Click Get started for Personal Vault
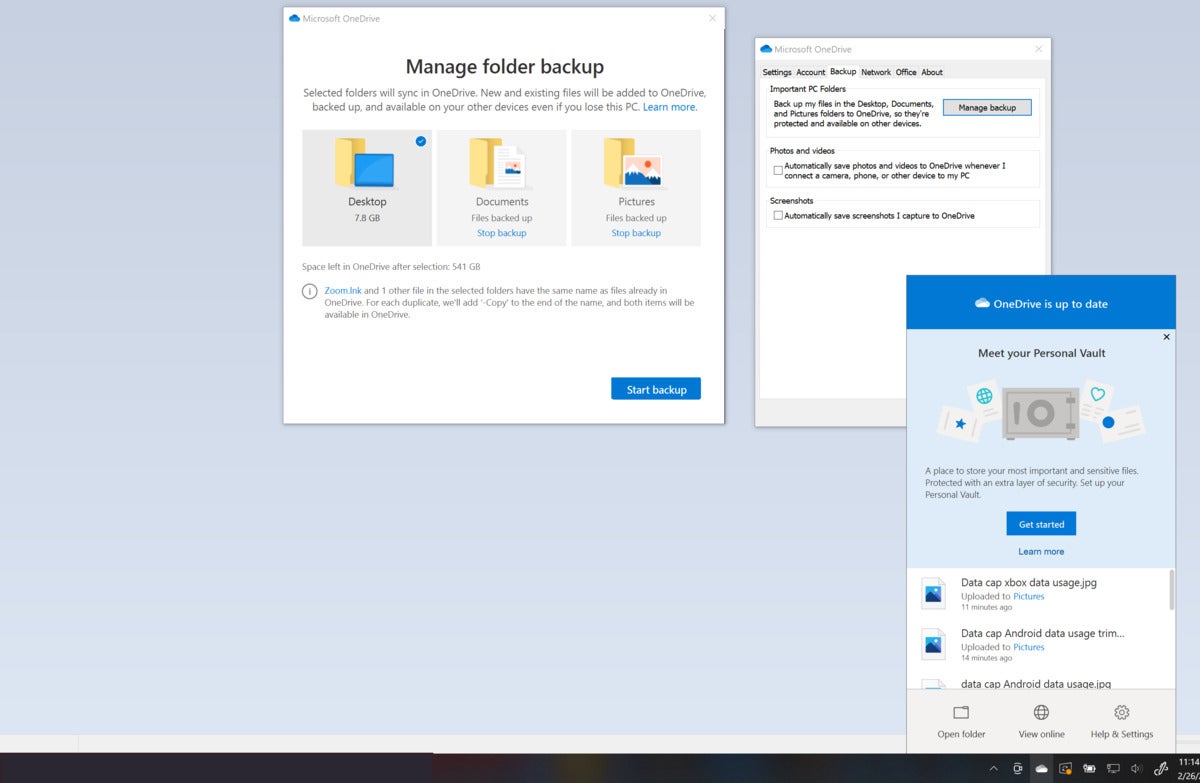This screenshot has width=1200, height=783. coord(1041,524)
